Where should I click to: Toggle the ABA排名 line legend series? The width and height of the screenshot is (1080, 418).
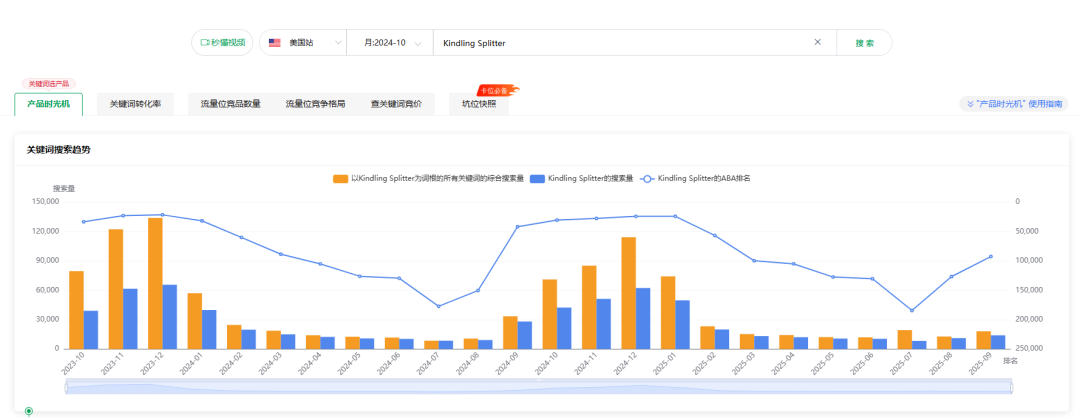click(695, 178)
